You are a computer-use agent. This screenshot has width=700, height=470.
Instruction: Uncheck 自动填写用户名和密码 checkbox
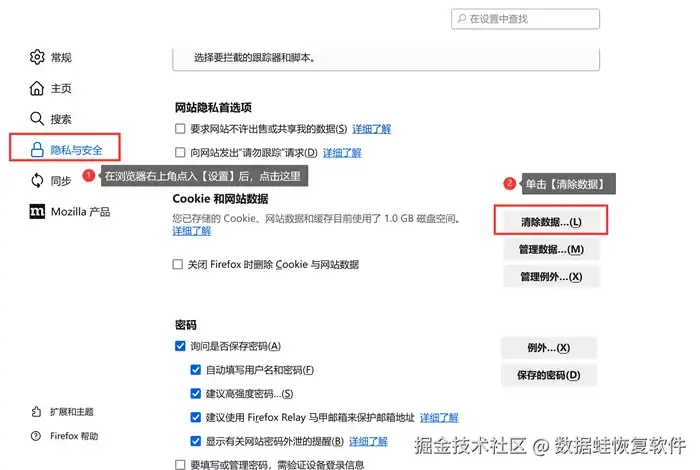196,370
